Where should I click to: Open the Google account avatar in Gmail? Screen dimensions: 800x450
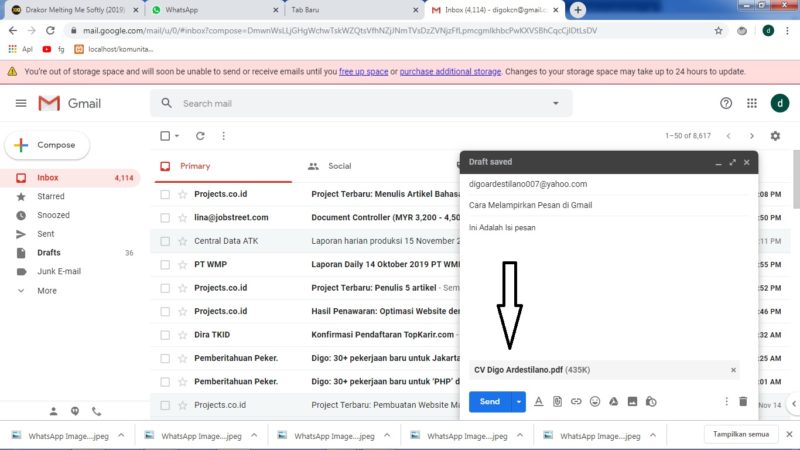pyautogui.click(x=780, y=103)
